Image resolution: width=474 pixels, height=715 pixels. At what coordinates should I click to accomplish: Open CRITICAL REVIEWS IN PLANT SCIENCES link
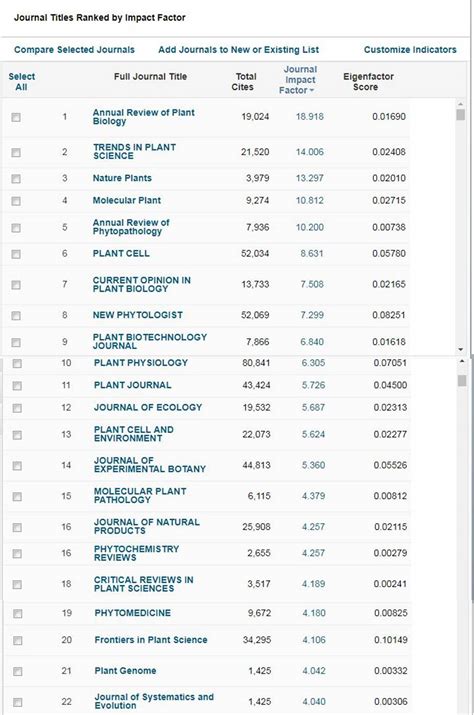pyautogui.click(x=143, y=584)
